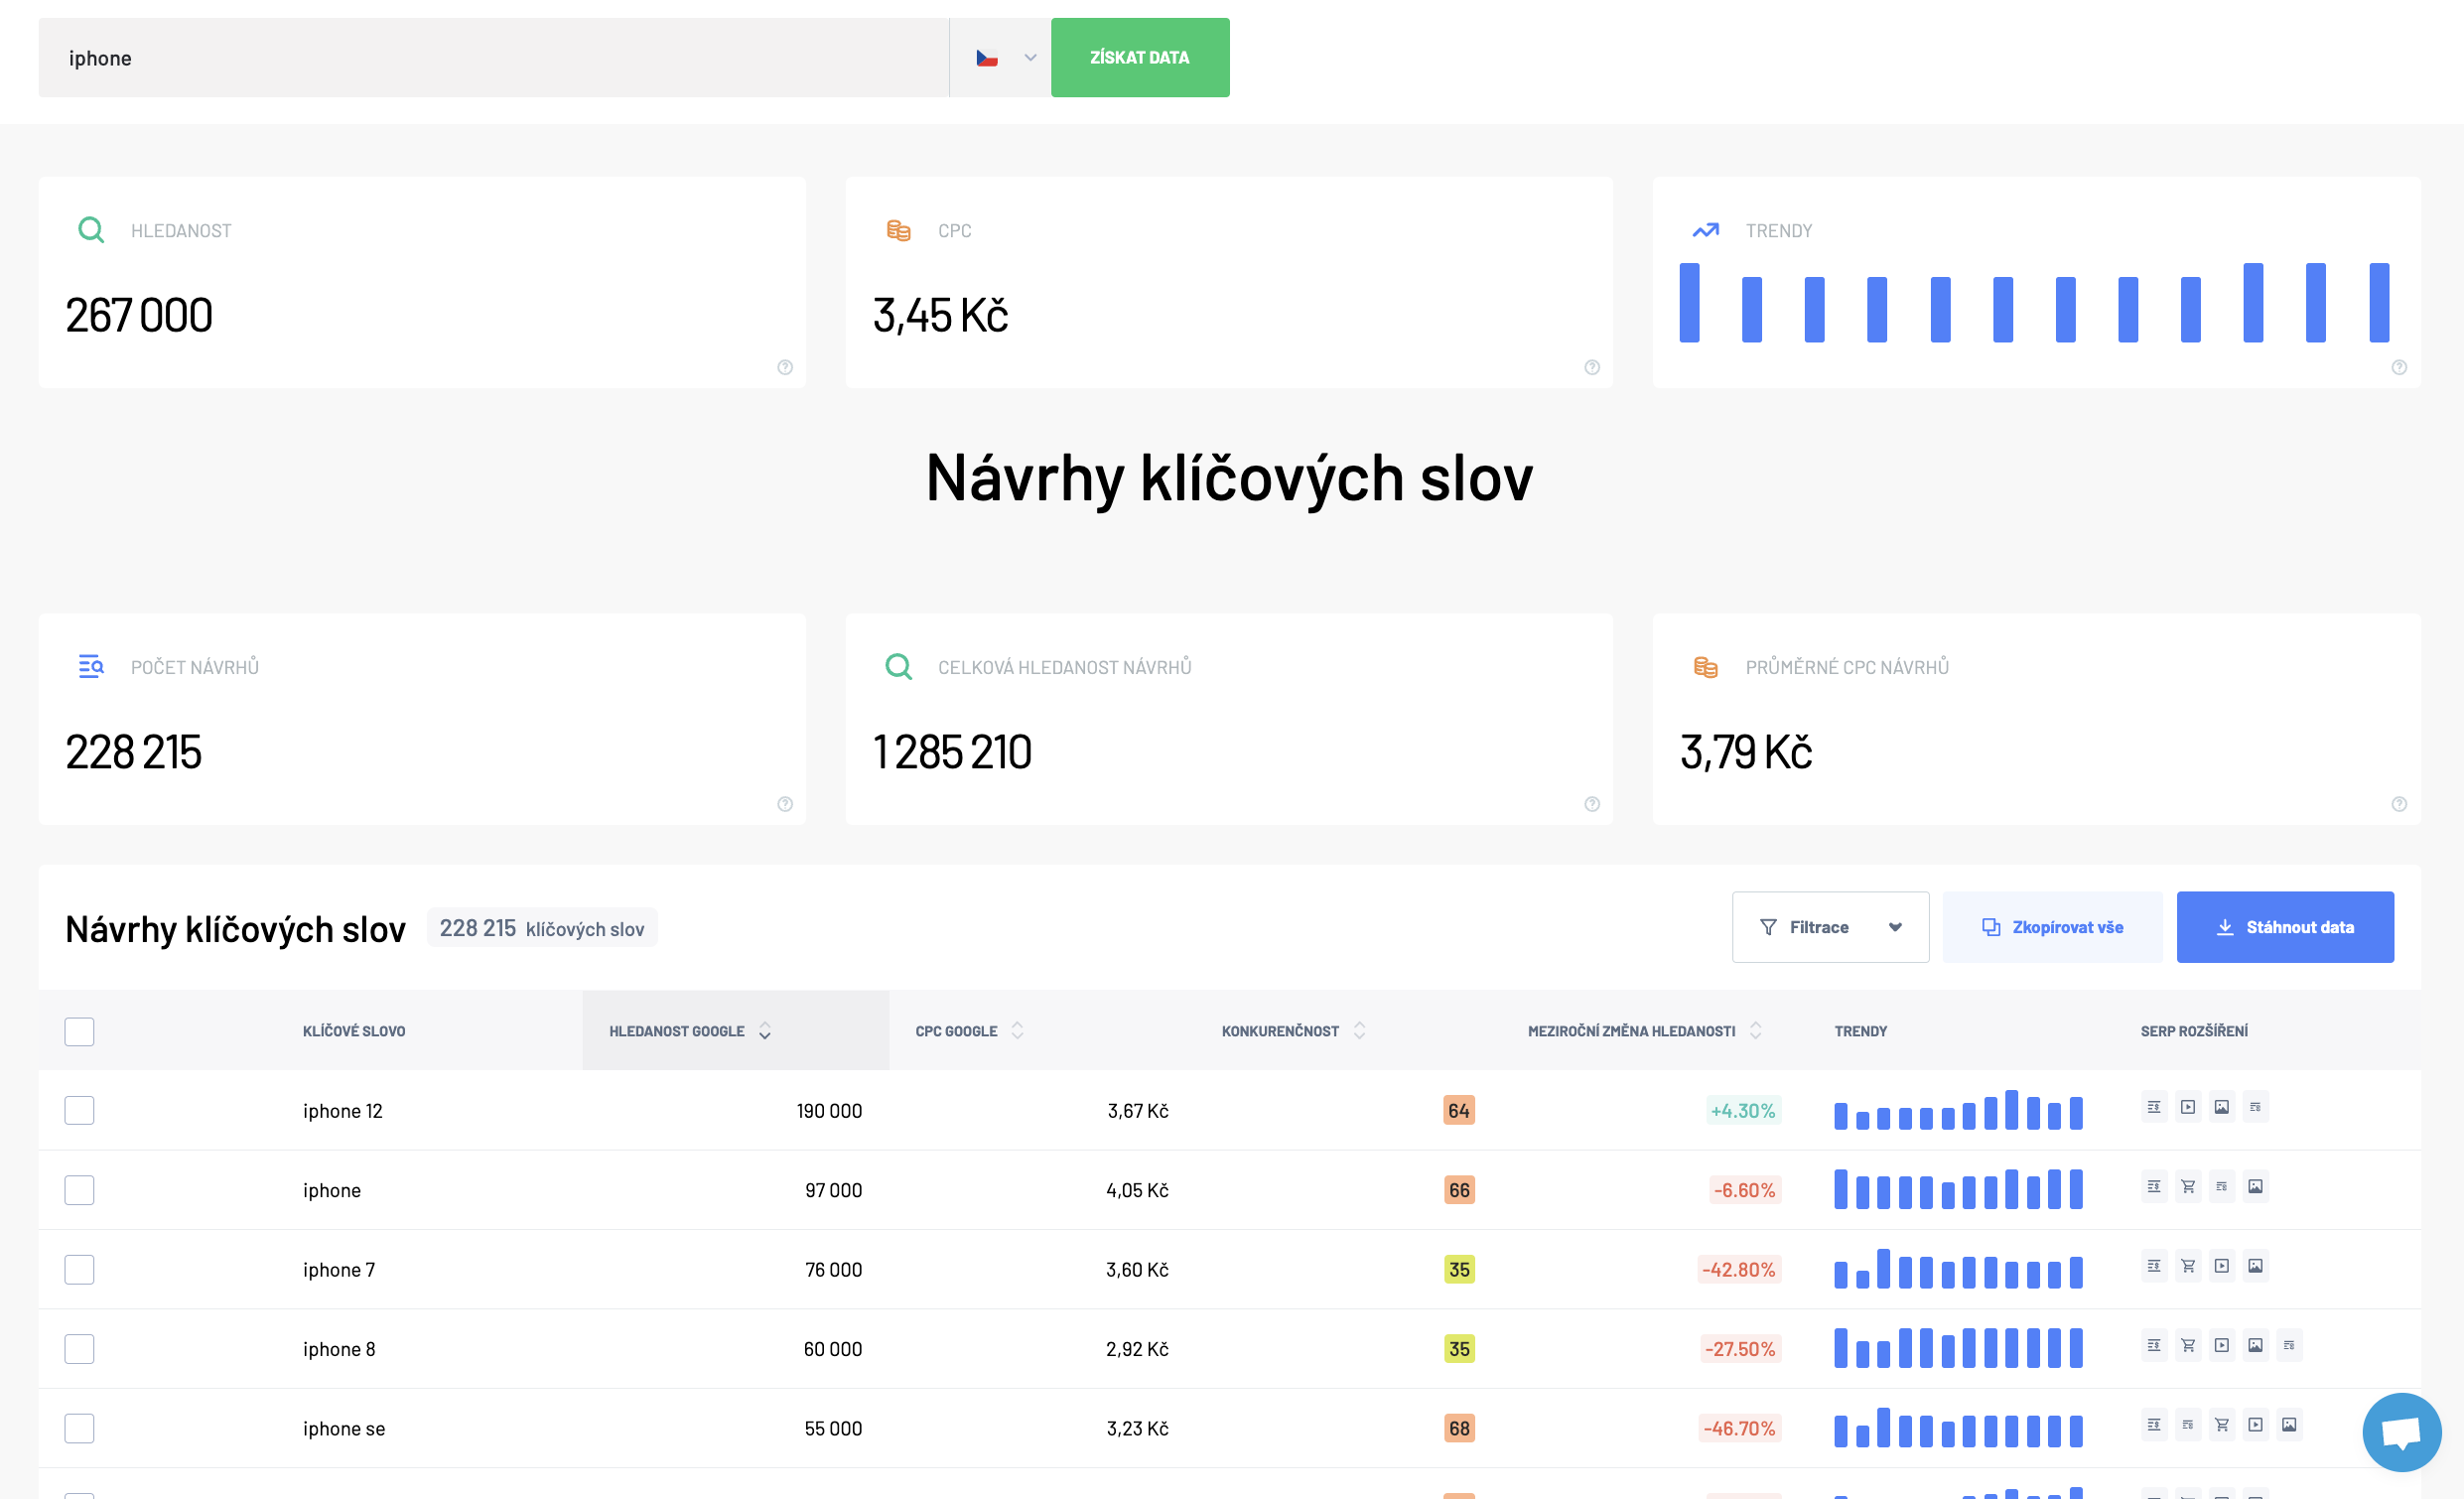Click the Stáhnout data button
2464x1499 pixels.
tap(2285, 927)
